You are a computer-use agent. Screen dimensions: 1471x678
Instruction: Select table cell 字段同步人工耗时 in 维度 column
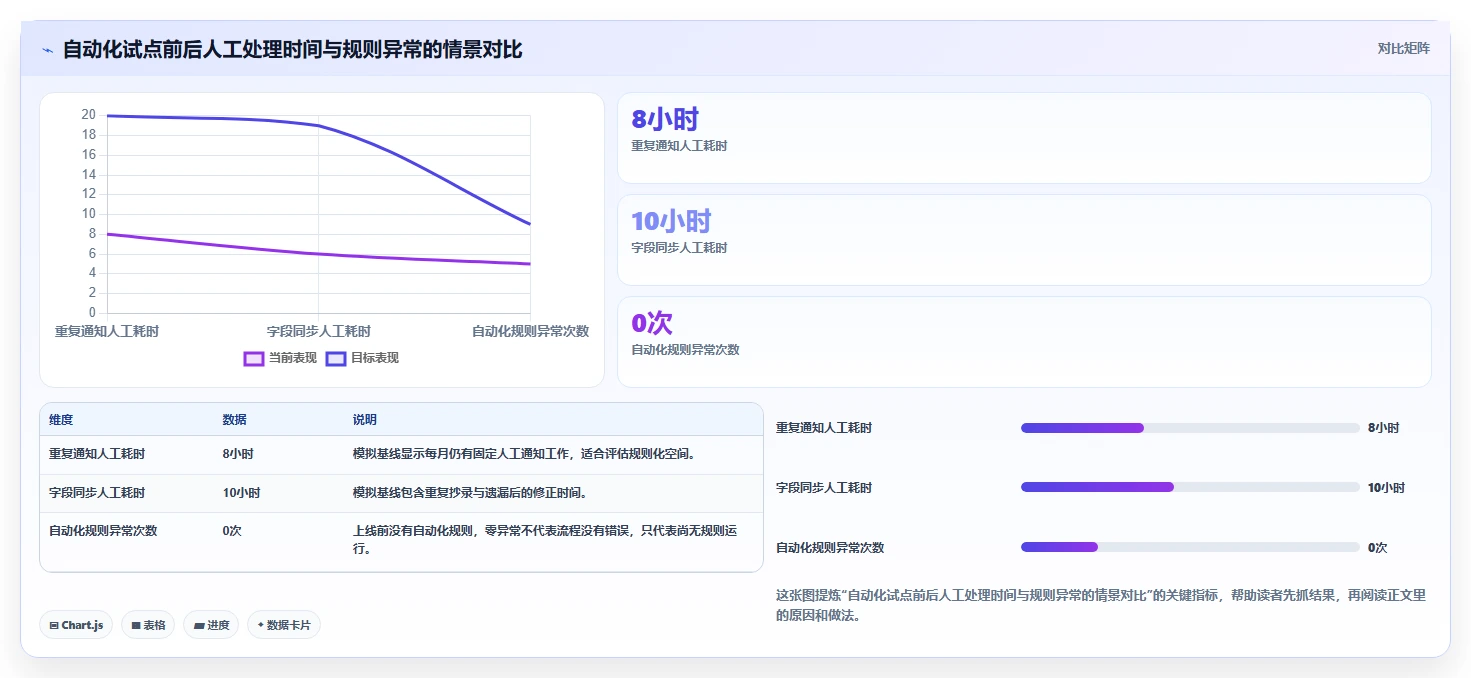point(97,493)
